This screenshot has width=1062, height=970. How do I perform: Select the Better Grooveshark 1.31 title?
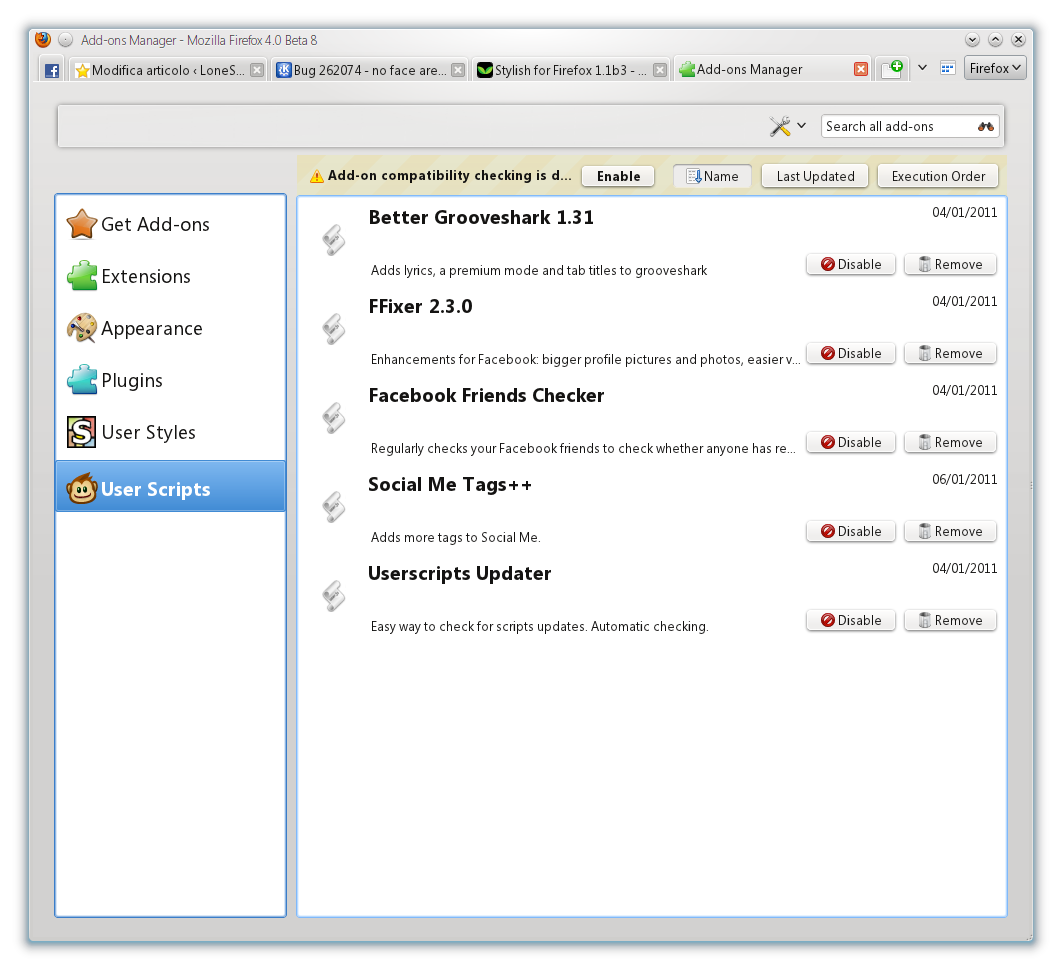click(x=481, y=217)
